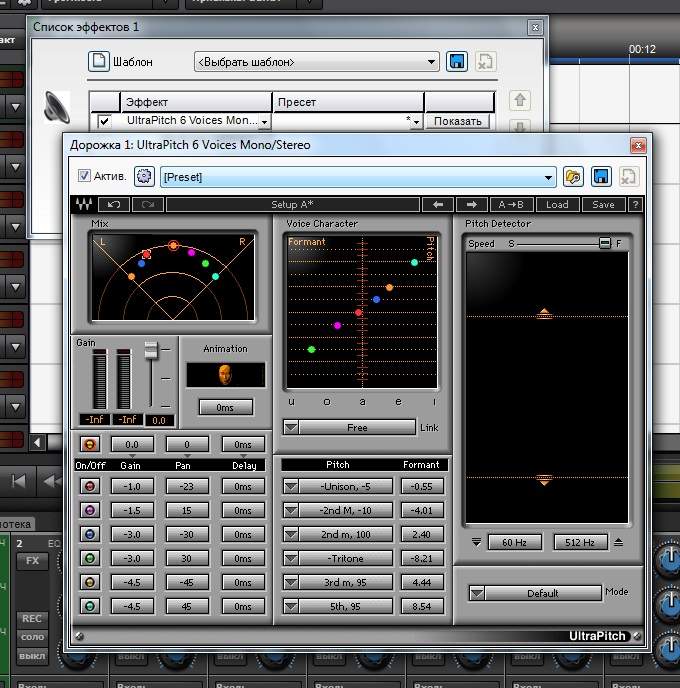The height and width of the screenshot is (688, 680).
Task: Open pitch dropdown for 5th, 95
Action: (x=291, y=606)
